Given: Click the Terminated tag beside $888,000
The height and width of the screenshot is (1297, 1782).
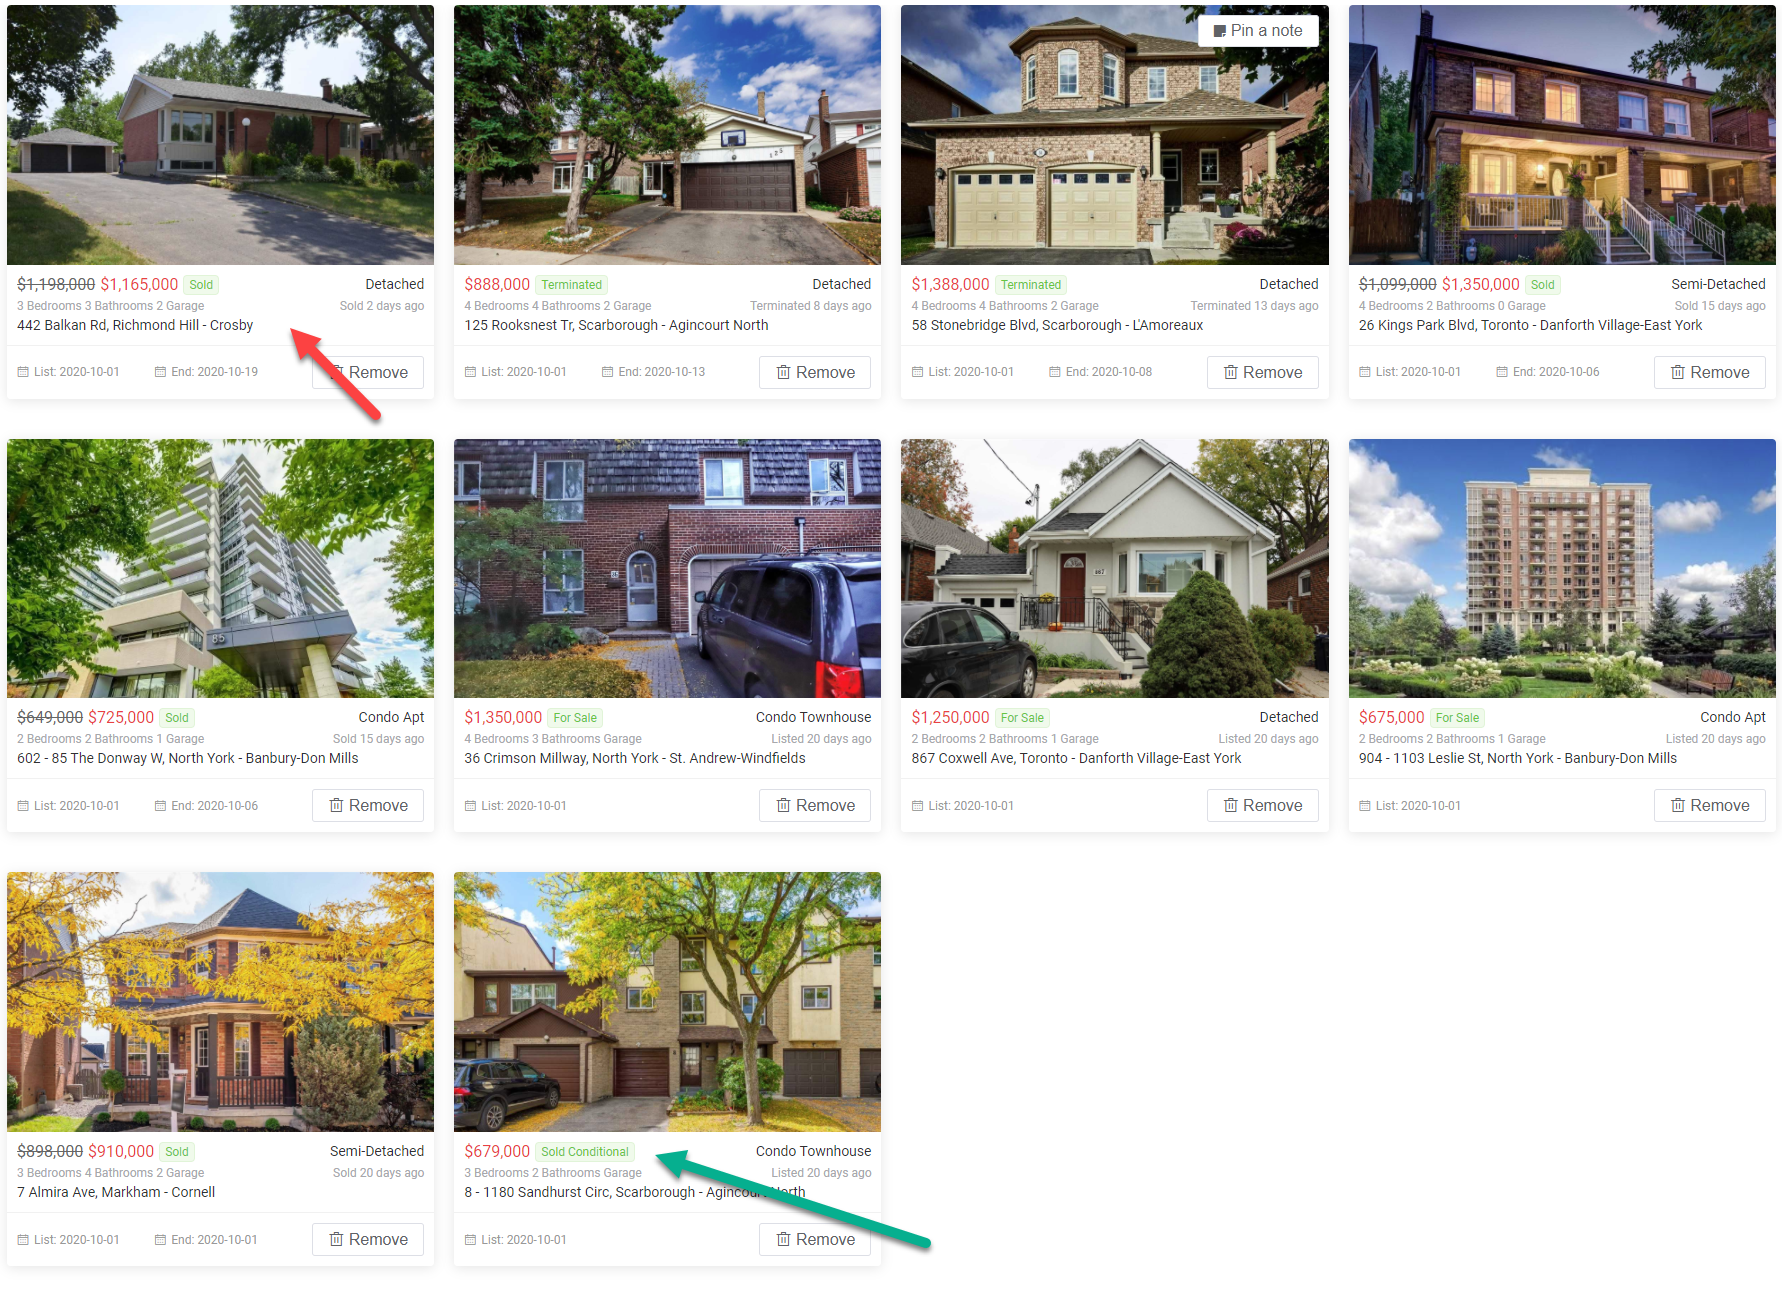Looking at the screenshot, I should [x=572, y=285].
